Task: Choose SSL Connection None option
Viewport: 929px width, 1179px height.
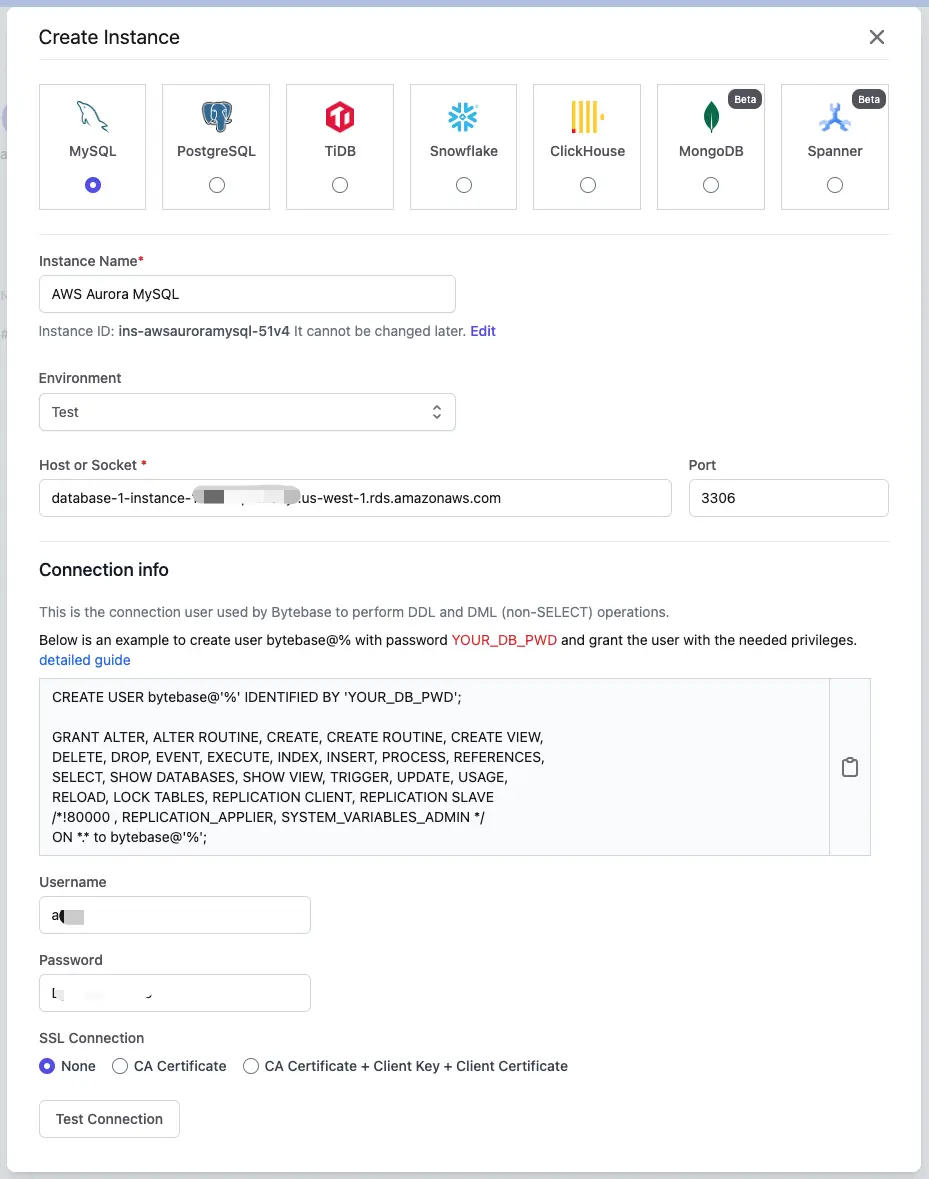Action: (47, 1066)
